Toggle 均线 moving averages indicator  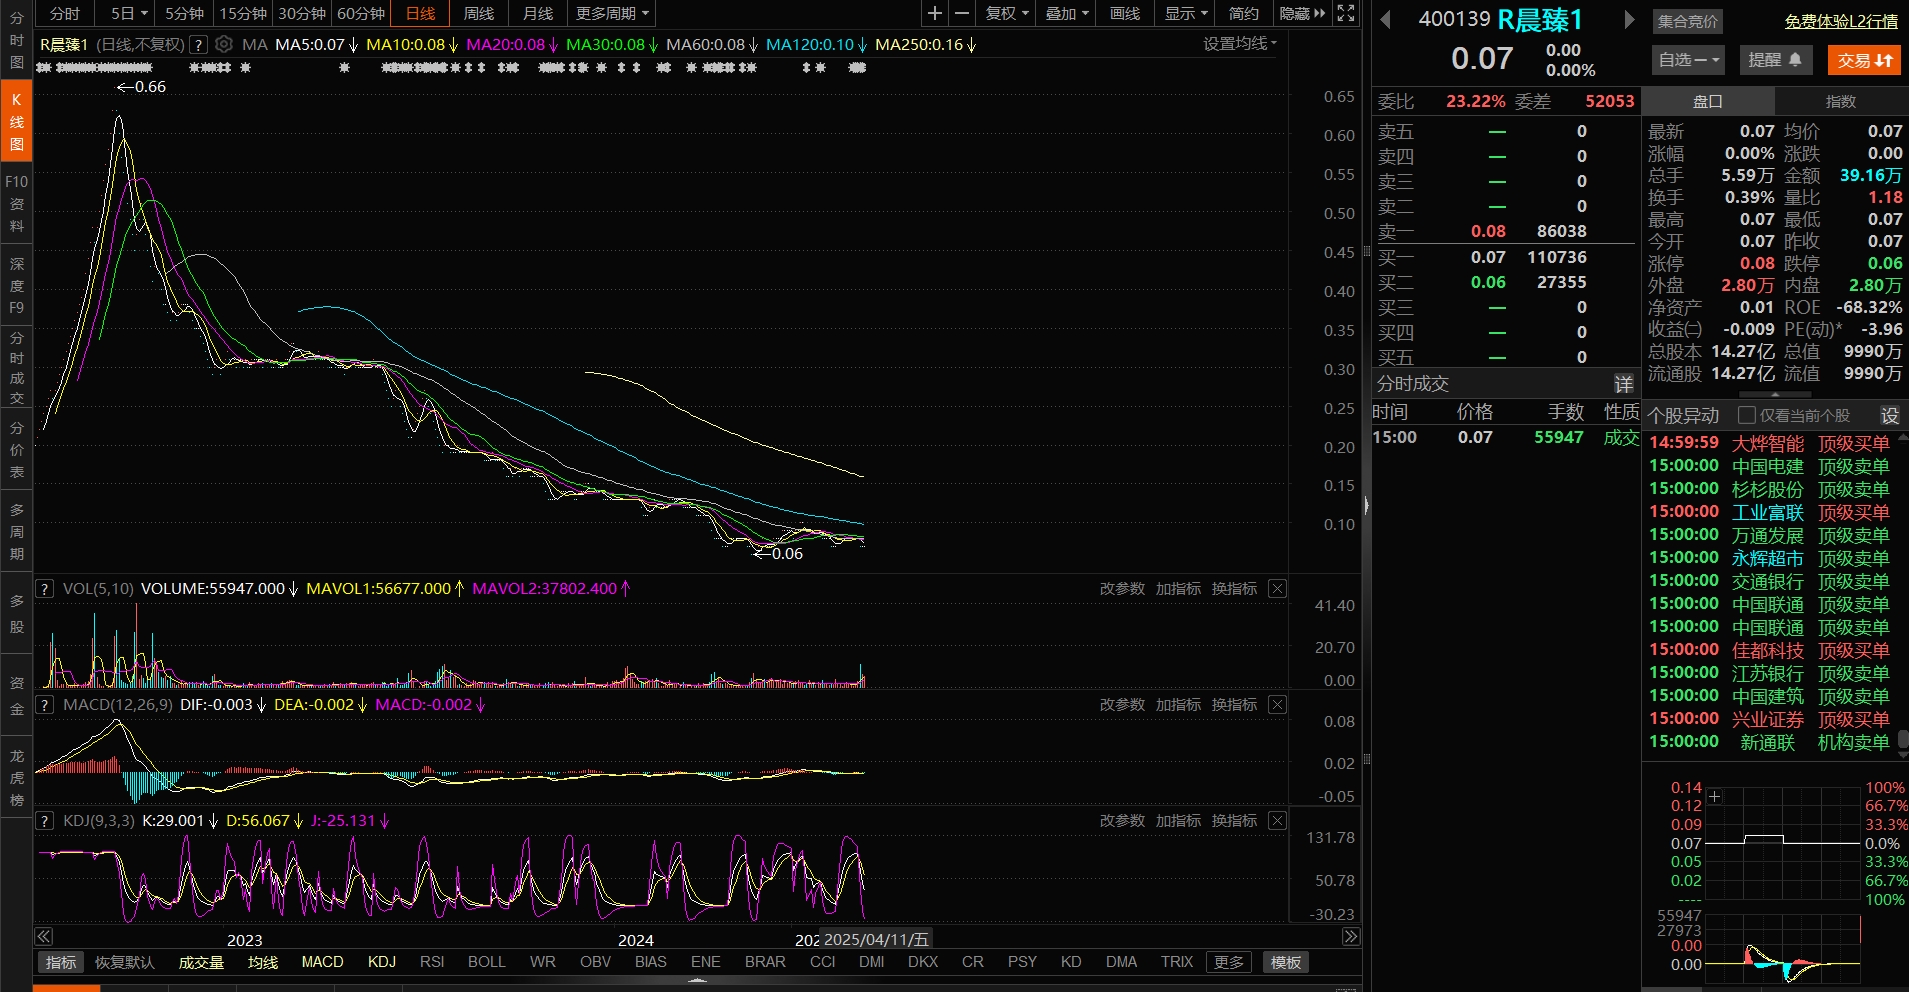point(263,962)
